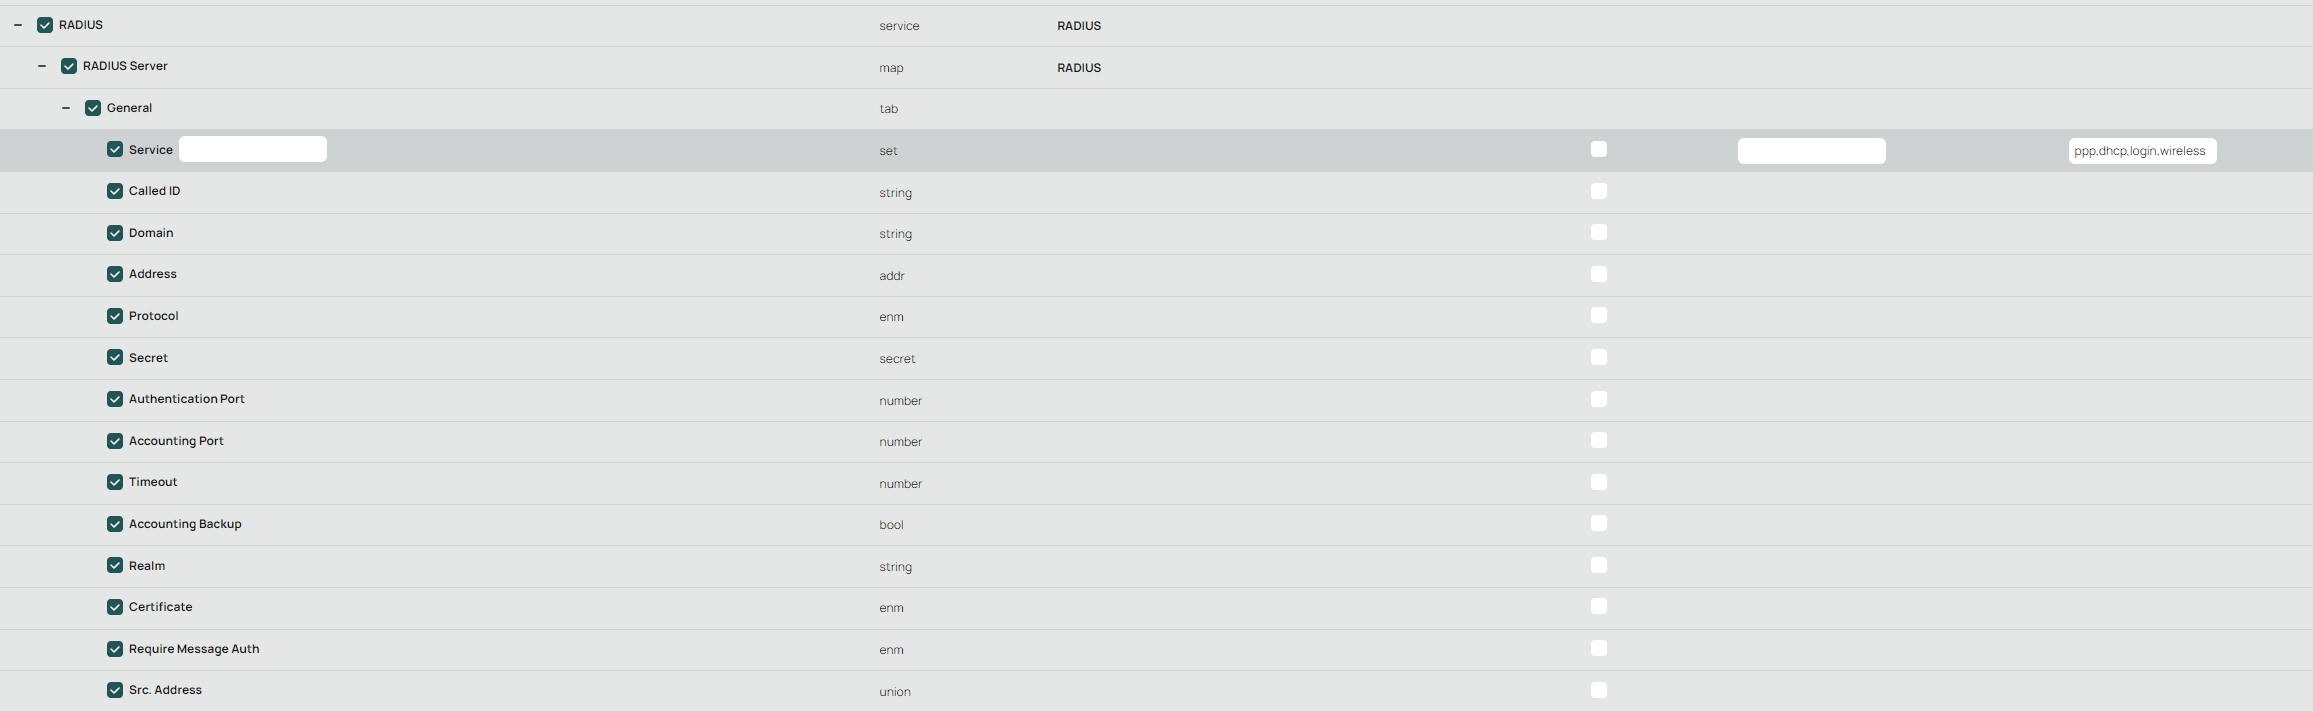The height and width of the screenshot is (711, 2313).
Task: Select the Accounting Backup row label
Action: (x=185, y=524)
